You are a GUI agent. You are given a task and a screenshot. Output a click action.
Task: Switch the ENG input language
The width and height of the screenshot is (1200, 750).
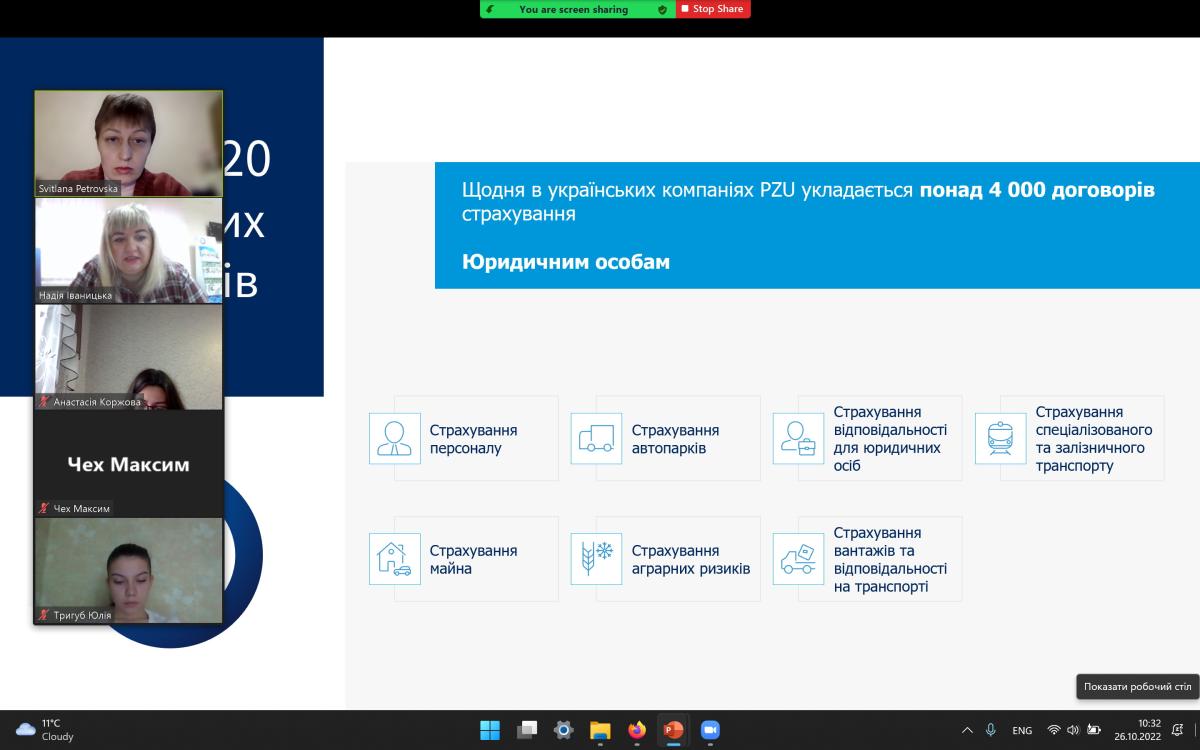pyautogui.click(x=1022, y=730)
